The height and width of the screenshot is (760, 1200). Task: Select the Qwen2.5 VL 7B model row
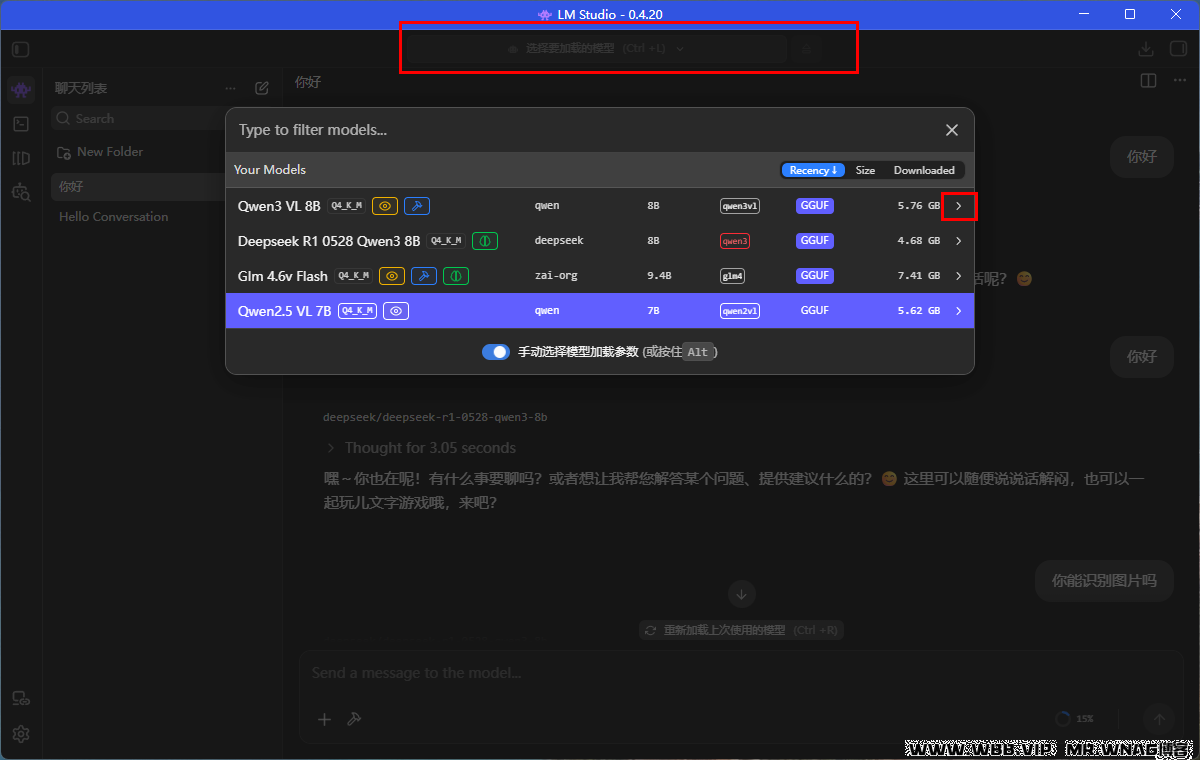click(x=600, y=311)
